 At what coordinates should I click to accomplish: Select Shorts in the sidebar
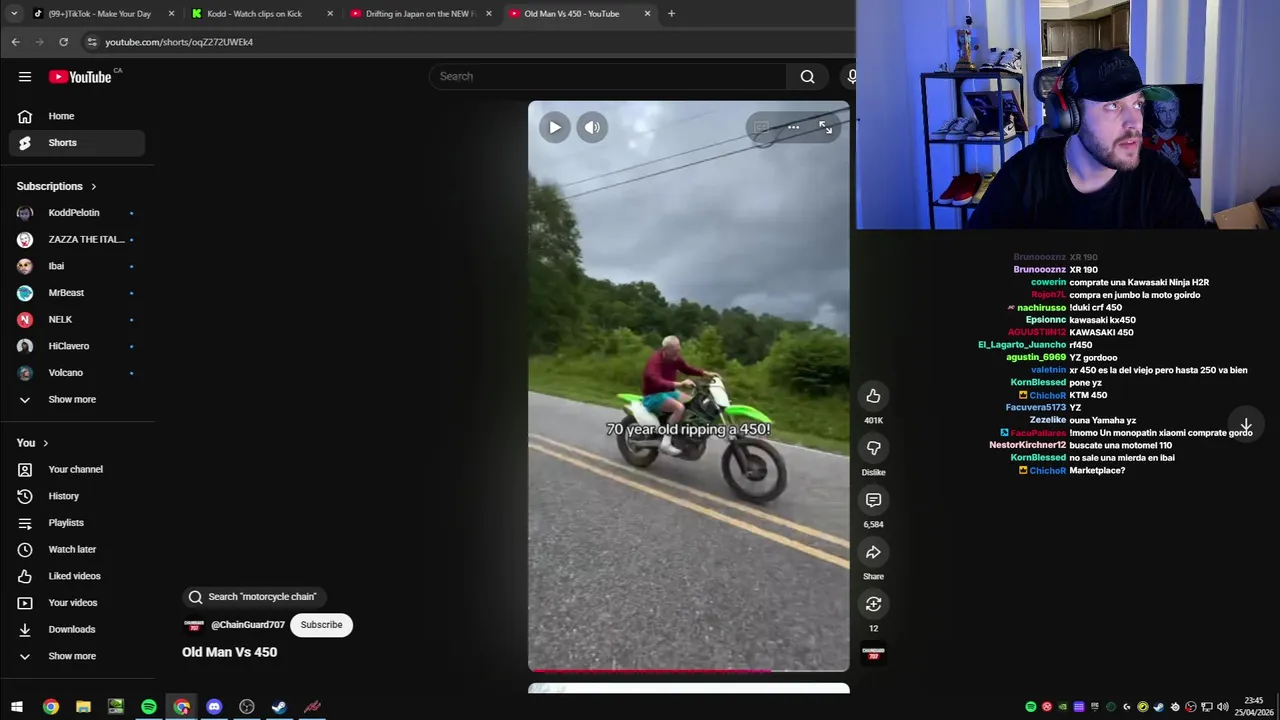pos(77,143)
